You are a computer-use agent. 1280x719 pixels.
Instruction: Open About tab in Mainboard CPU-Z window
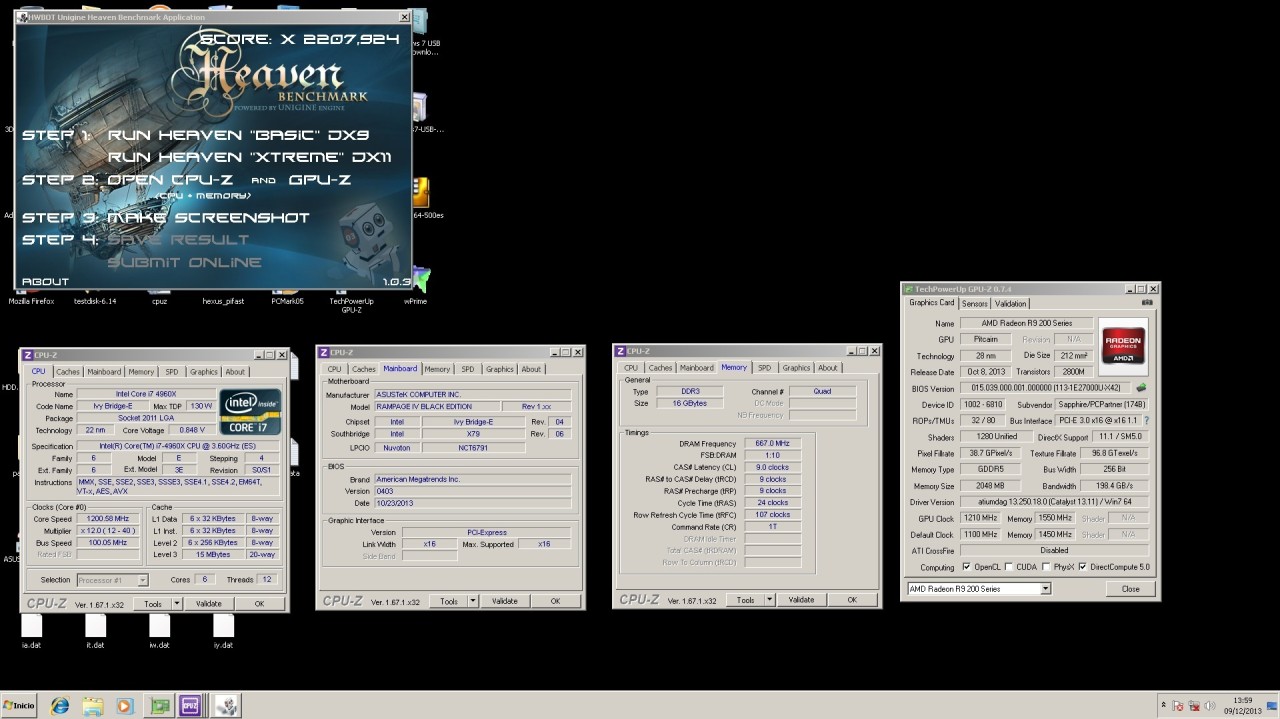coord(531,369)
